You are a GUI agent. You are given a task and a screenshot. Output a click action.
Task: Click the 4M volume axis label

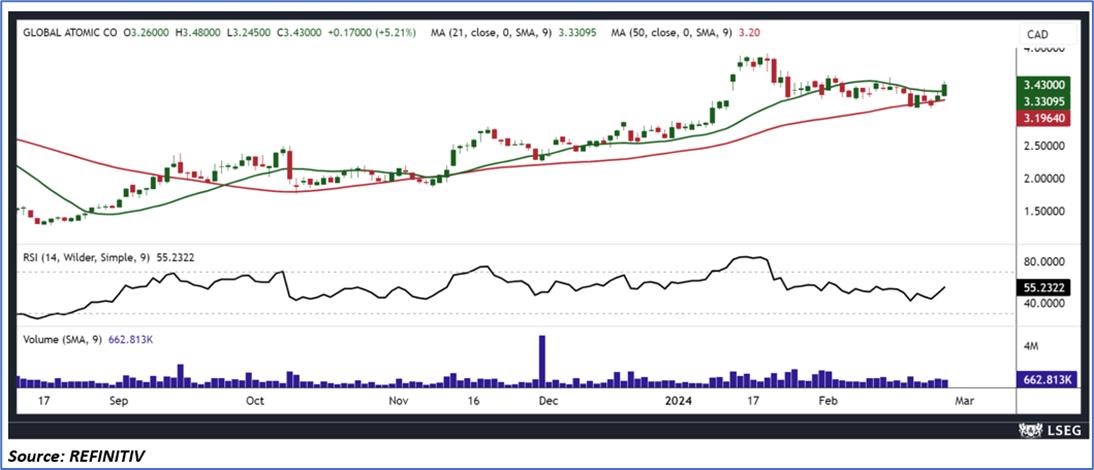1033,347
